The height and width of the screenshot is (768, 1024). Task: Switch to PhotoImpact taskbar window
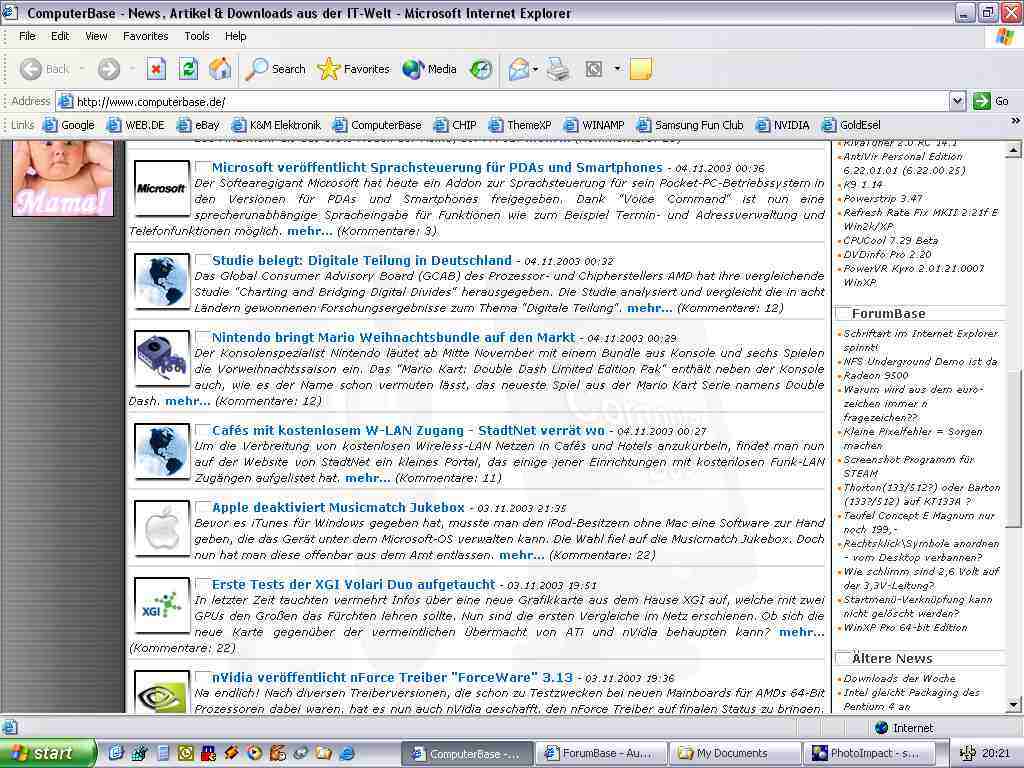coord(870,753)
